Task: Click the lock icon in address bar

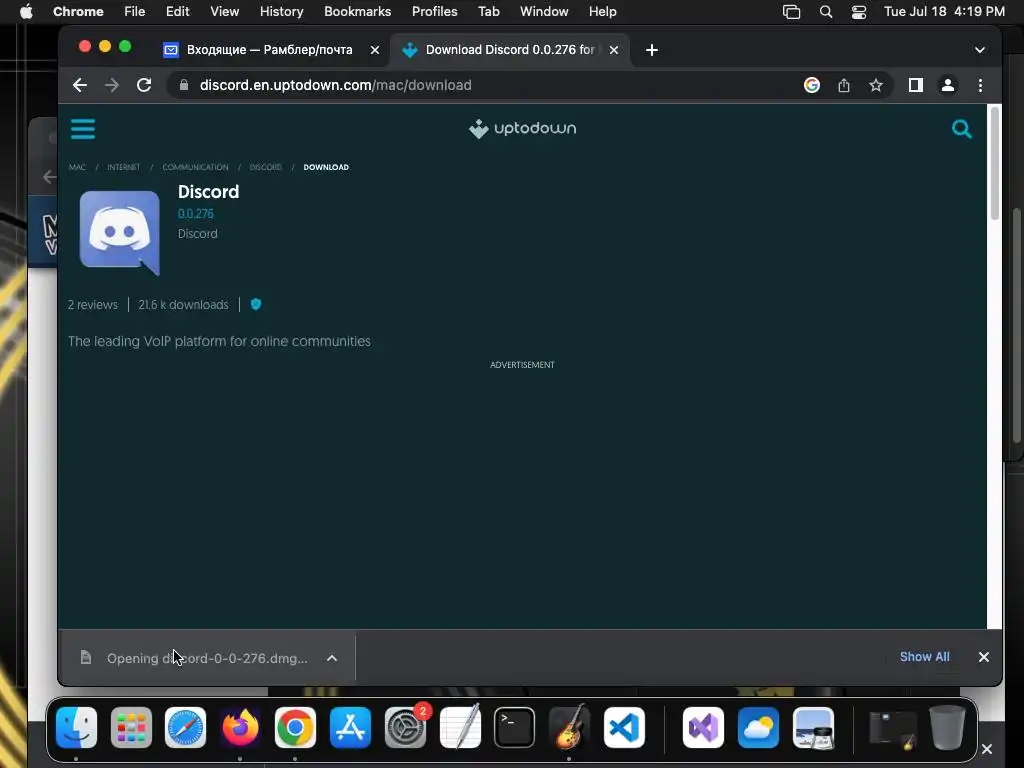Action: (184, 85)
